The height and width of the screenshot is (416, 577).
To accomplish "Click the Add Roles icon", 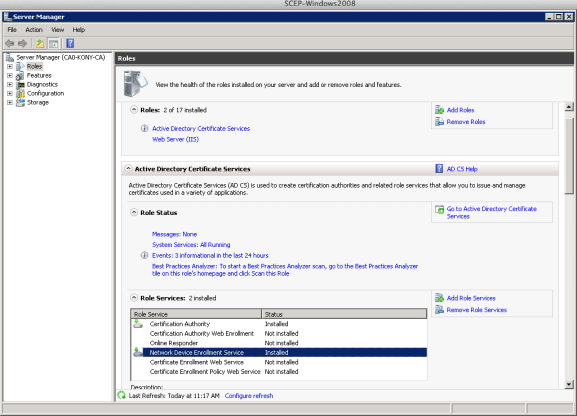I will pos(439,110).
